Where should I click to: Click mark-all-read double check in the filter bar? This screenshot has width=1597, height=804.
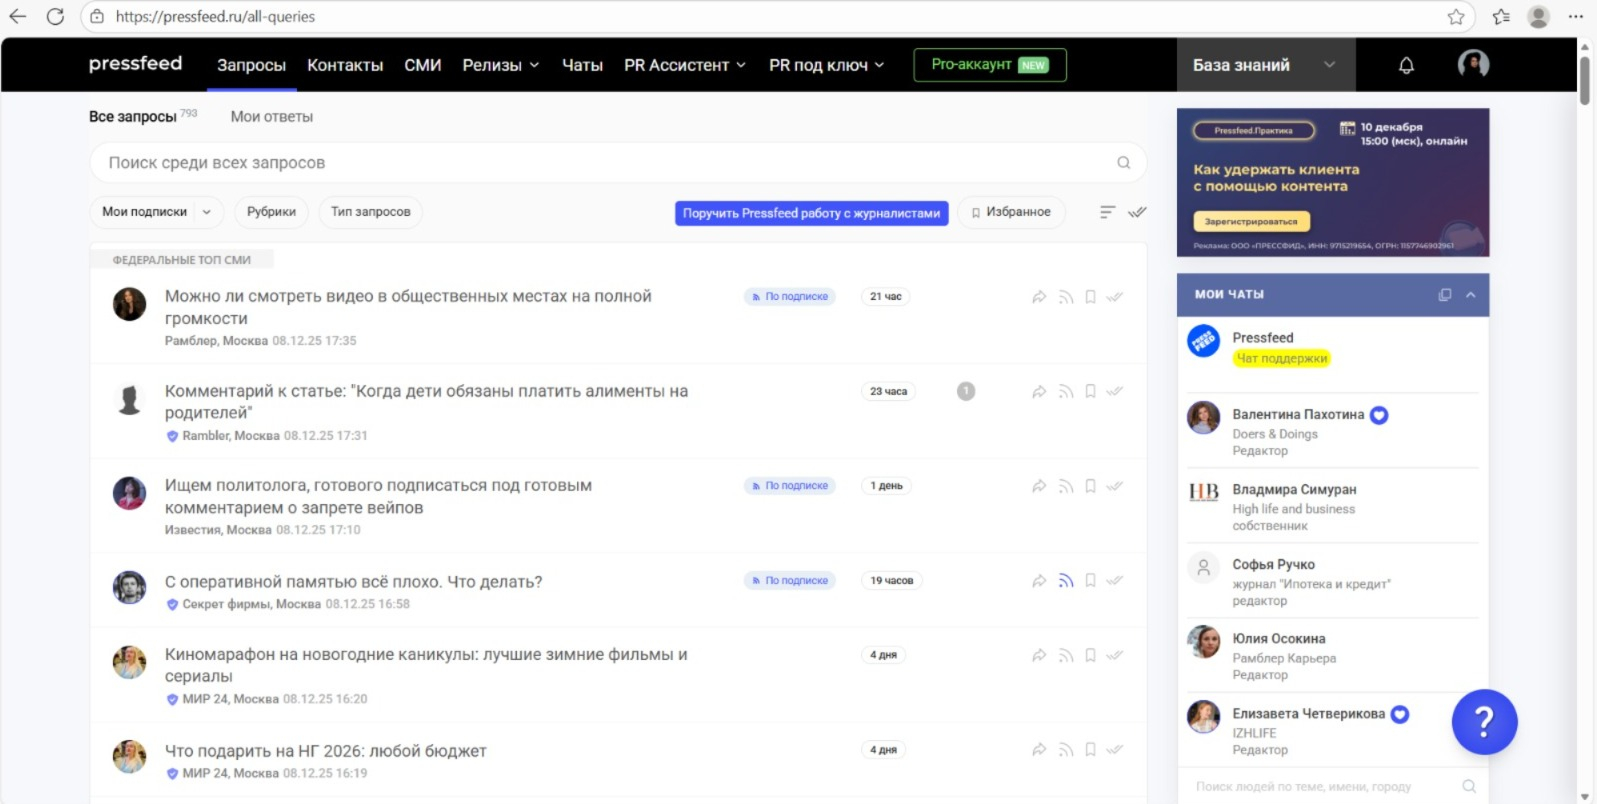tap(1137, 212)
